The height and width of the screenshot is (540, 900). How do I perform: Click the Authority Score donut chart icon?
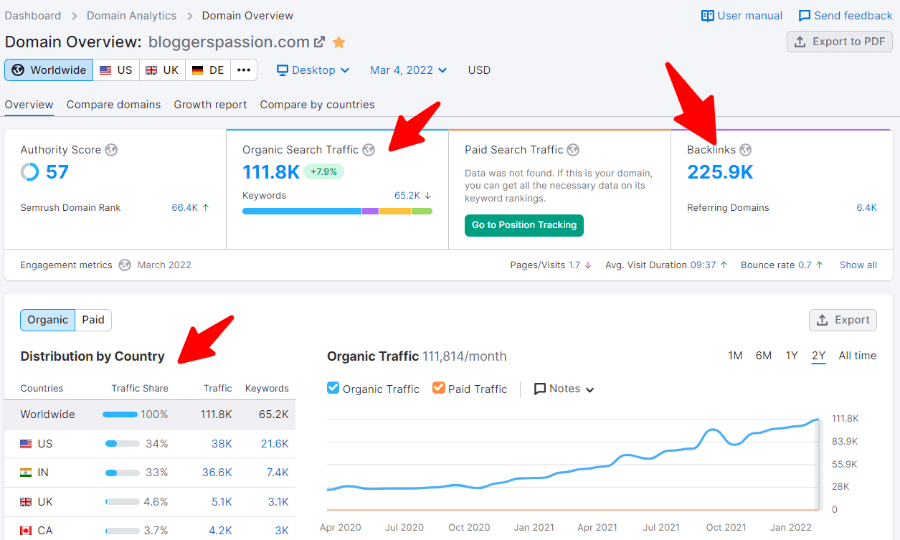(30, 172)
